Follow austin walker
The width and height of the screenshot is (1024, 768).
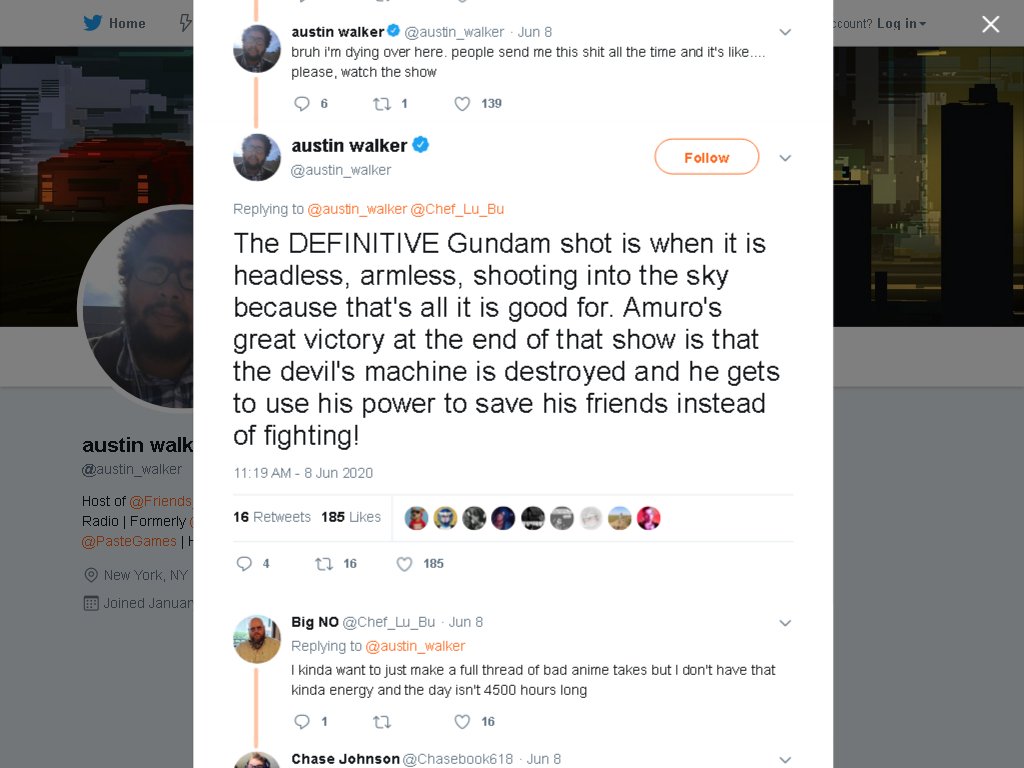pos(707,157)
